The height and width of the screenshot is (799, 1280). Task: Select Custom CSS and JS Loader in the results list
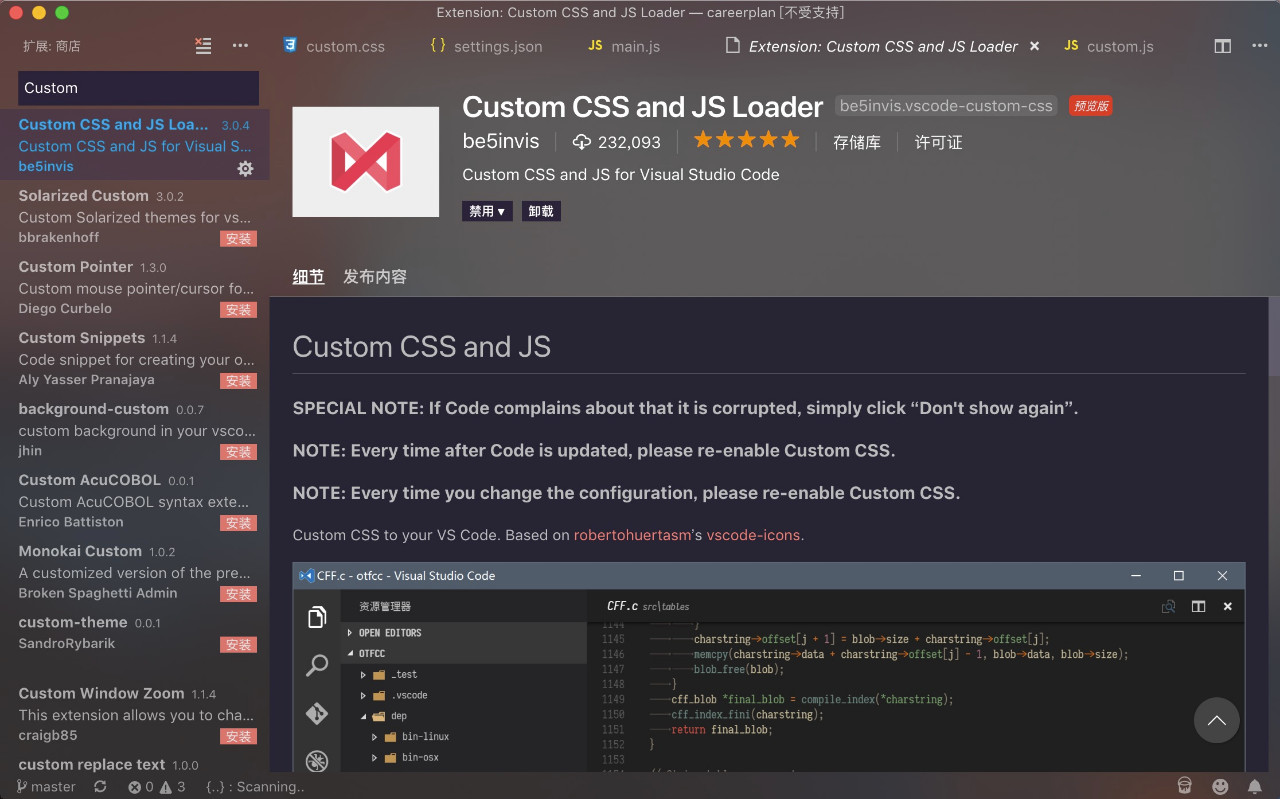coord(134,145)
